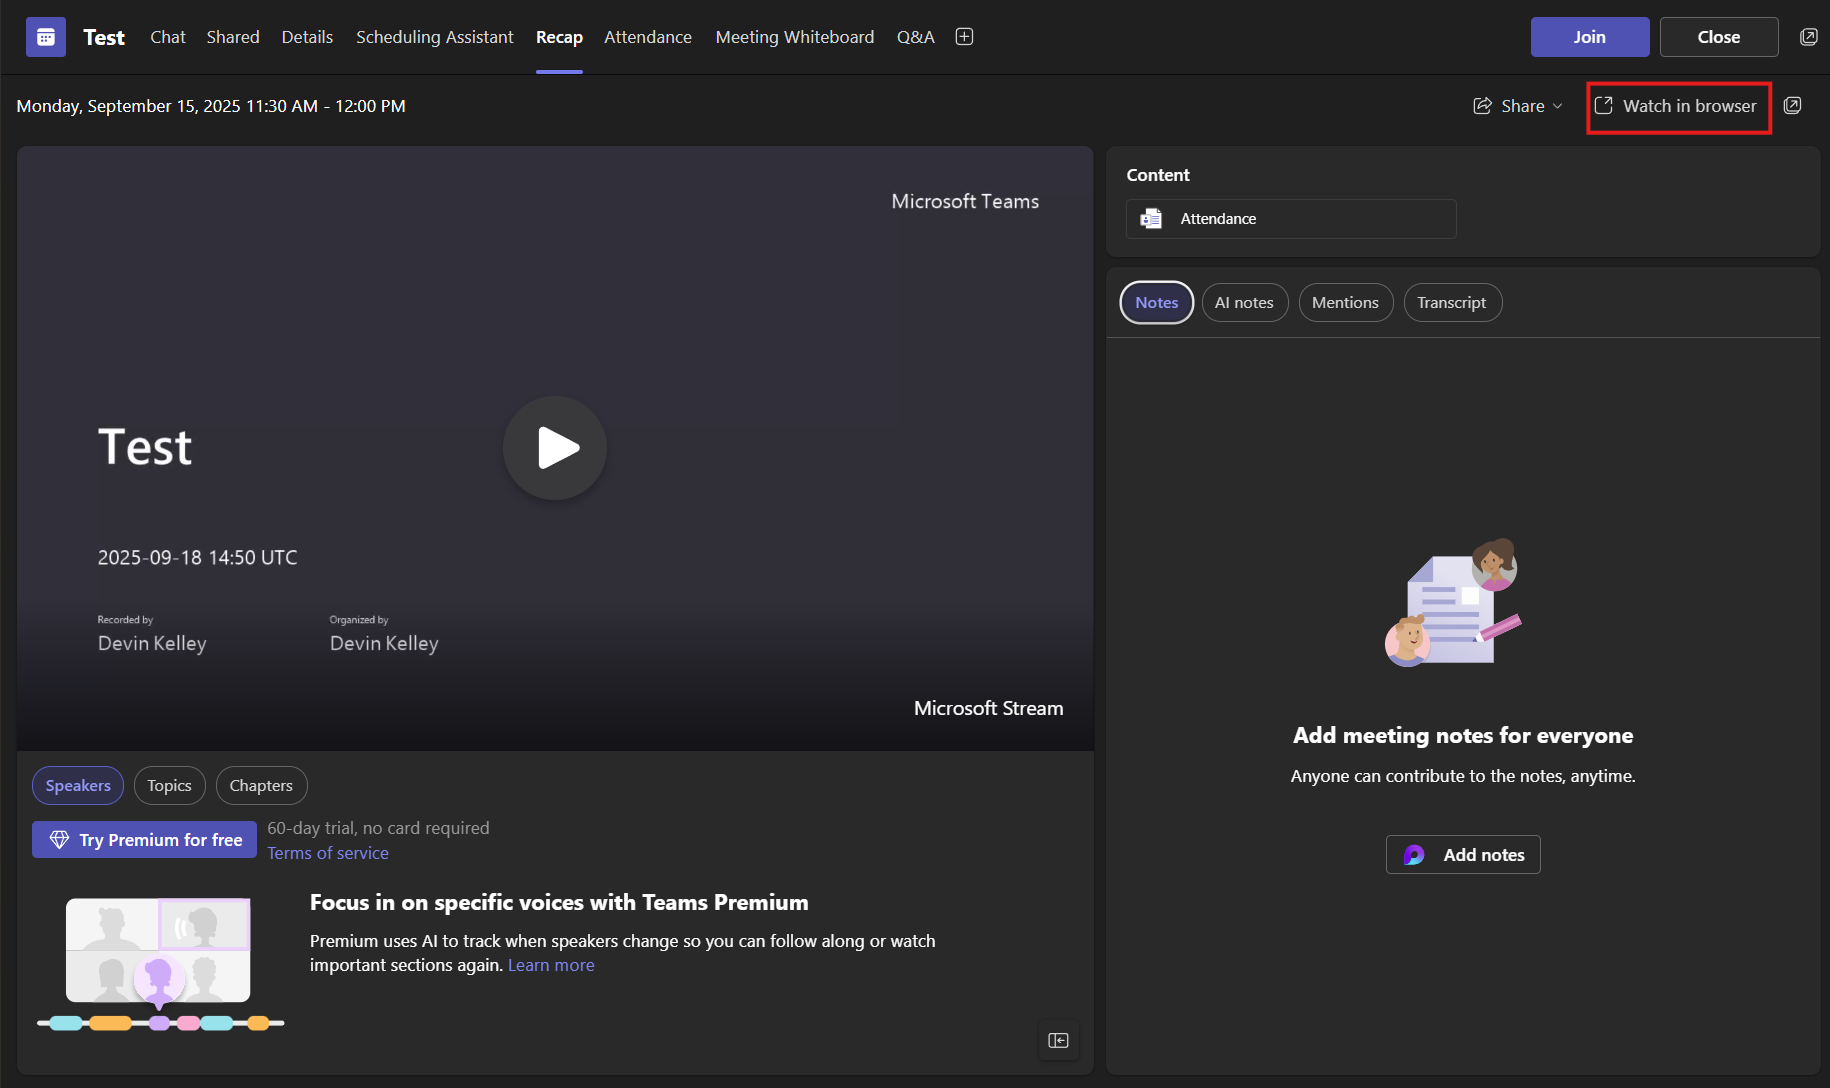Viewport: 1830px width, 1088px height.
Task: Open the Attendance file in Content
Action: coord(1290,219)
